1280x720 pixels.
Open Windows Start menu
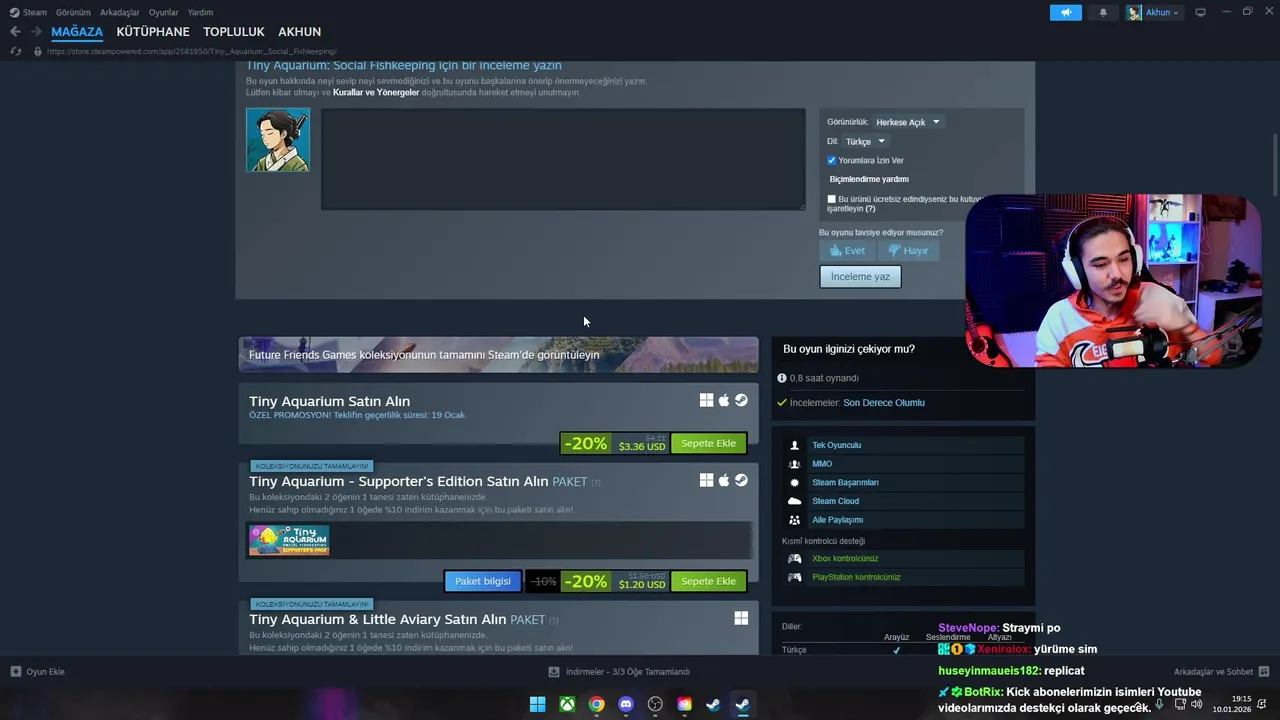pyautogui.click(x=537, y=704)
